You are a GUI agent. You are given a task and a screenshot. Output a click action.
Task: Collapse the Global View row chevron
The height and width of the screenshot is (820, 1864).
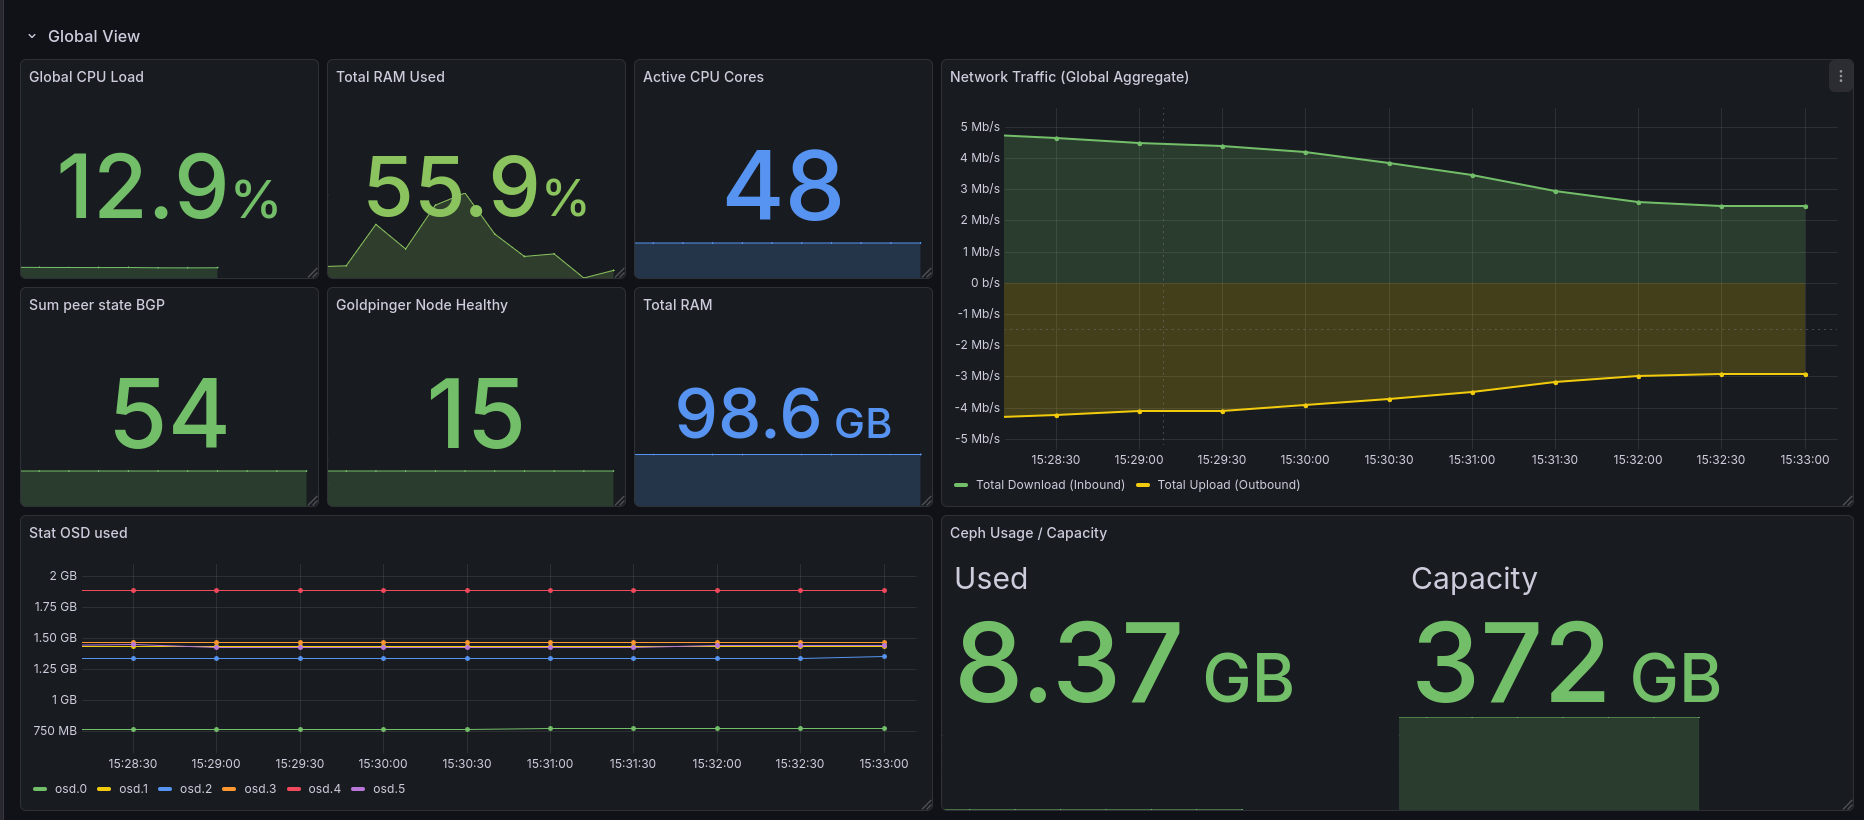tap(32, 36)
